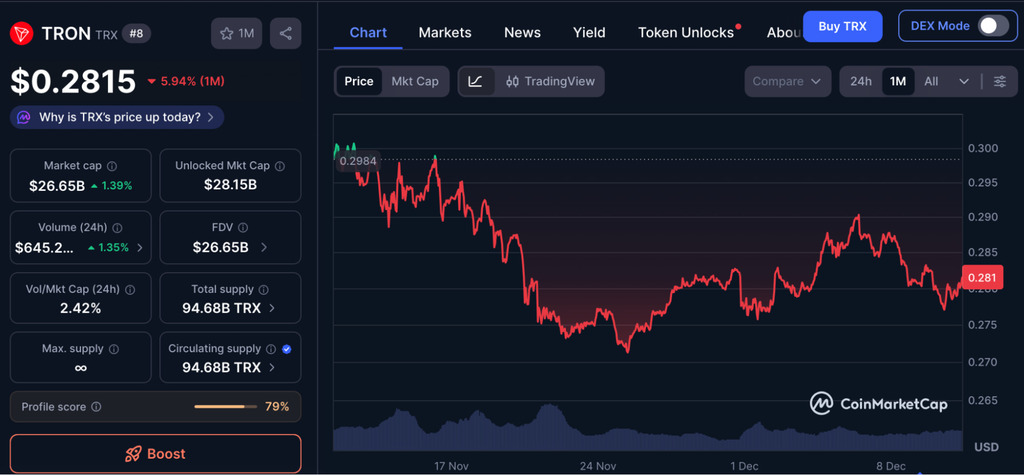Viewport: 1024px width, 475px height.
Task: Expand the time range chevron next to All
Action: (964, 81)
